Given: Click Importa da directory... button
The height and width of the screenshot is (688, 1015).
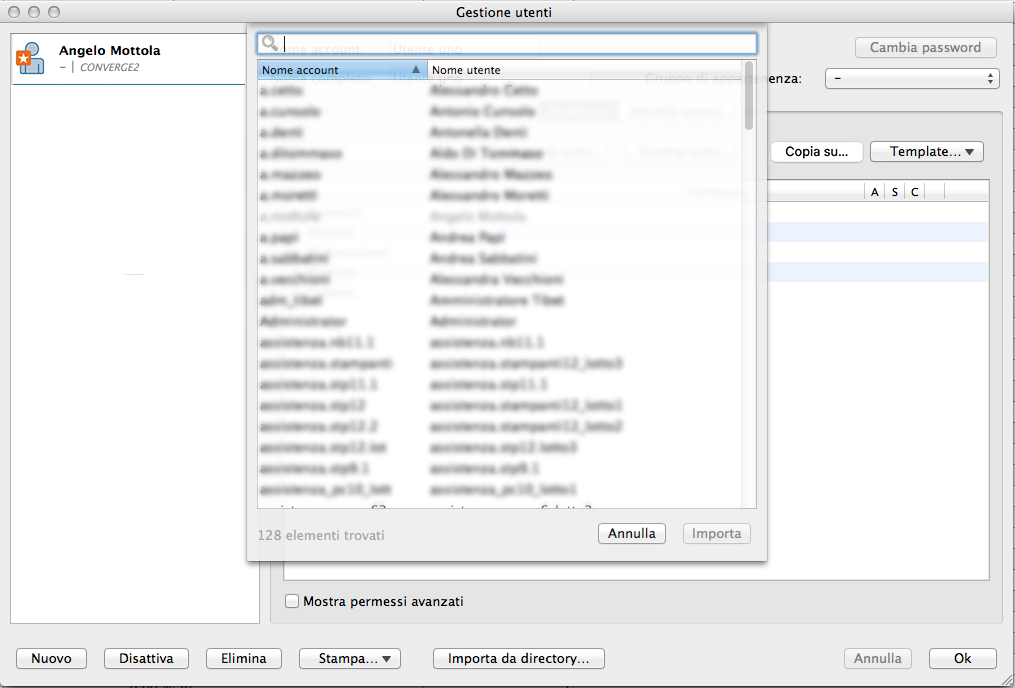Looking at the screenshot, I should 518,659.
